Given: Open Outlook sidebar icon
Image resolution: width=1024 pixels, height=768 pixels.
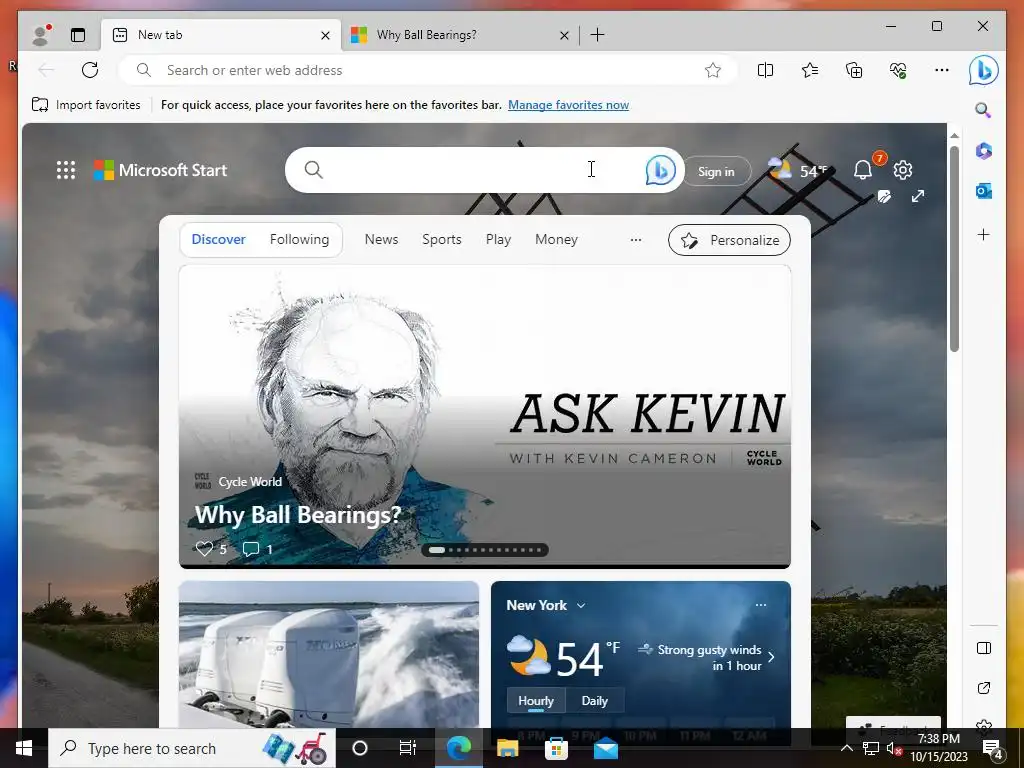Looking at the screenshot, I should click(x=984, y=191).
